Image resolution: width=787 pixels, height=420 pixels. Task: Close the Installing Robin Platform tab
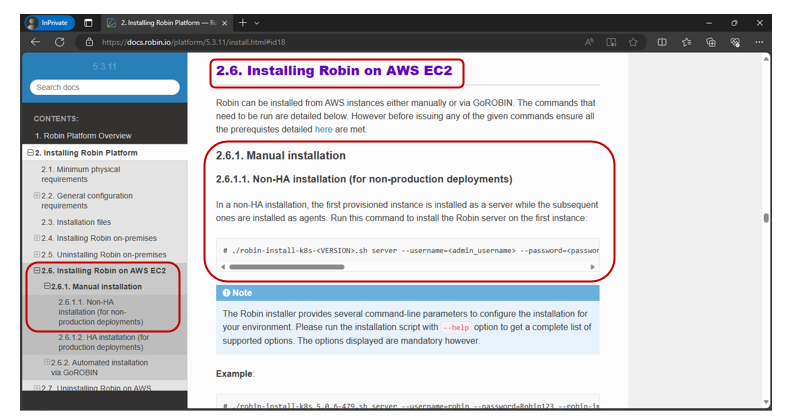click(x=224, y=23)
